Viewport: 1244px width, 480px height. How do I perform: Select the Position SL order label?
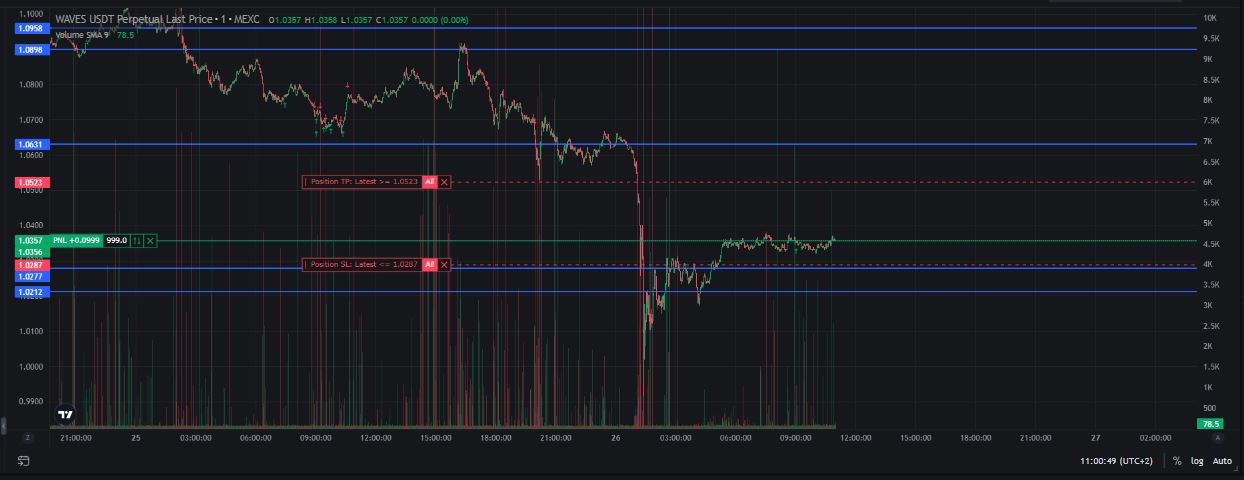pos(363,265)
